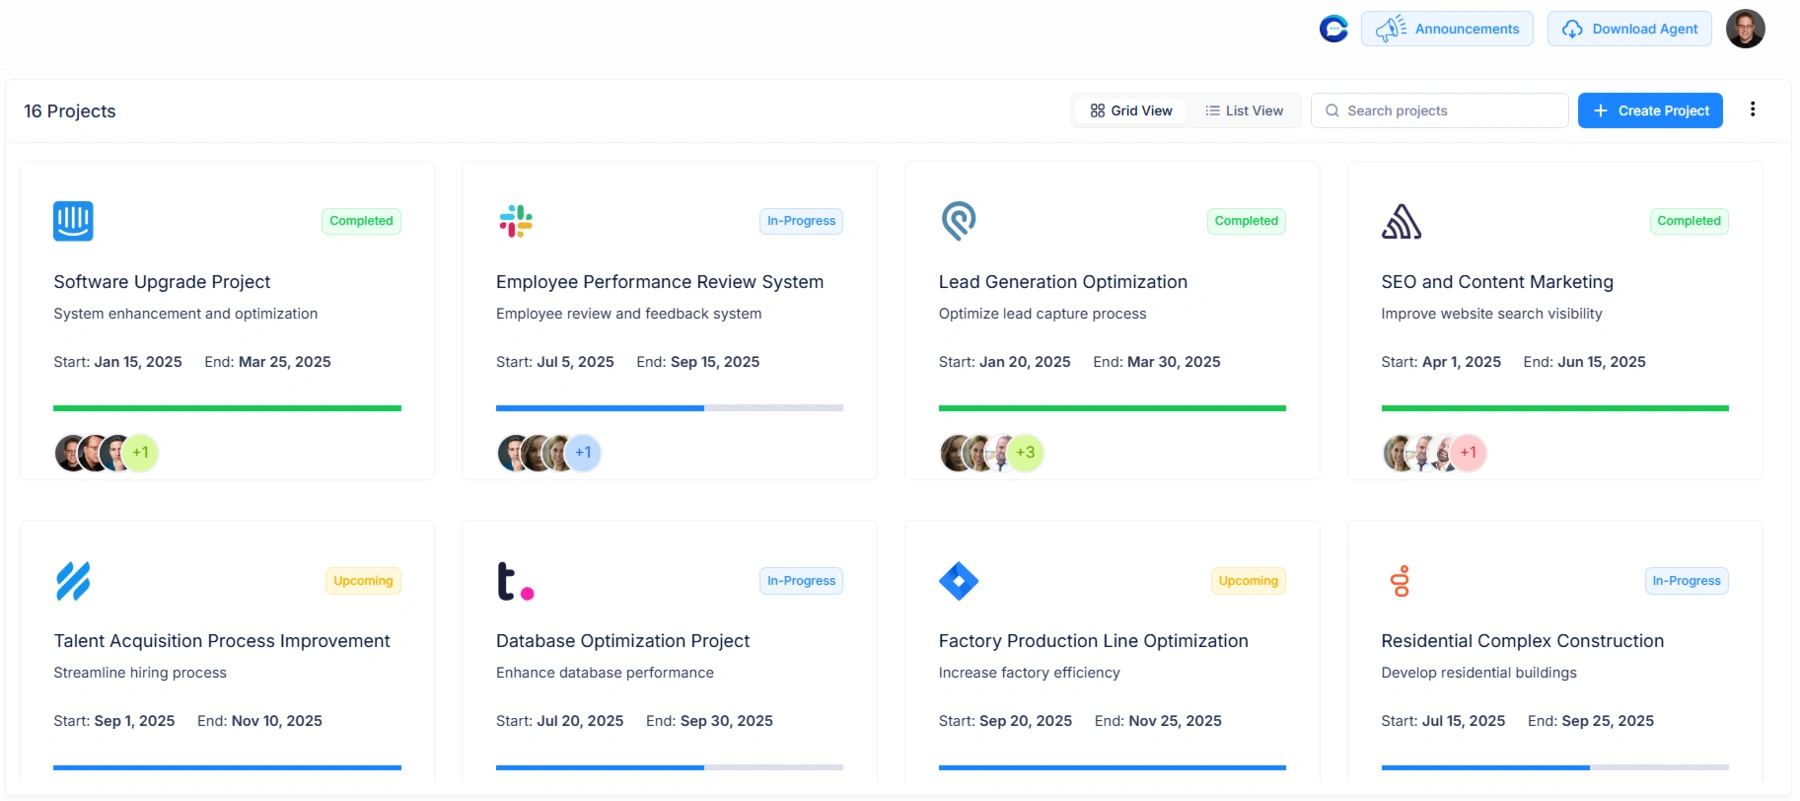Click In-Progress badge on Residential Complex Construction
1800x801 pixels.
pos(1687,581)
